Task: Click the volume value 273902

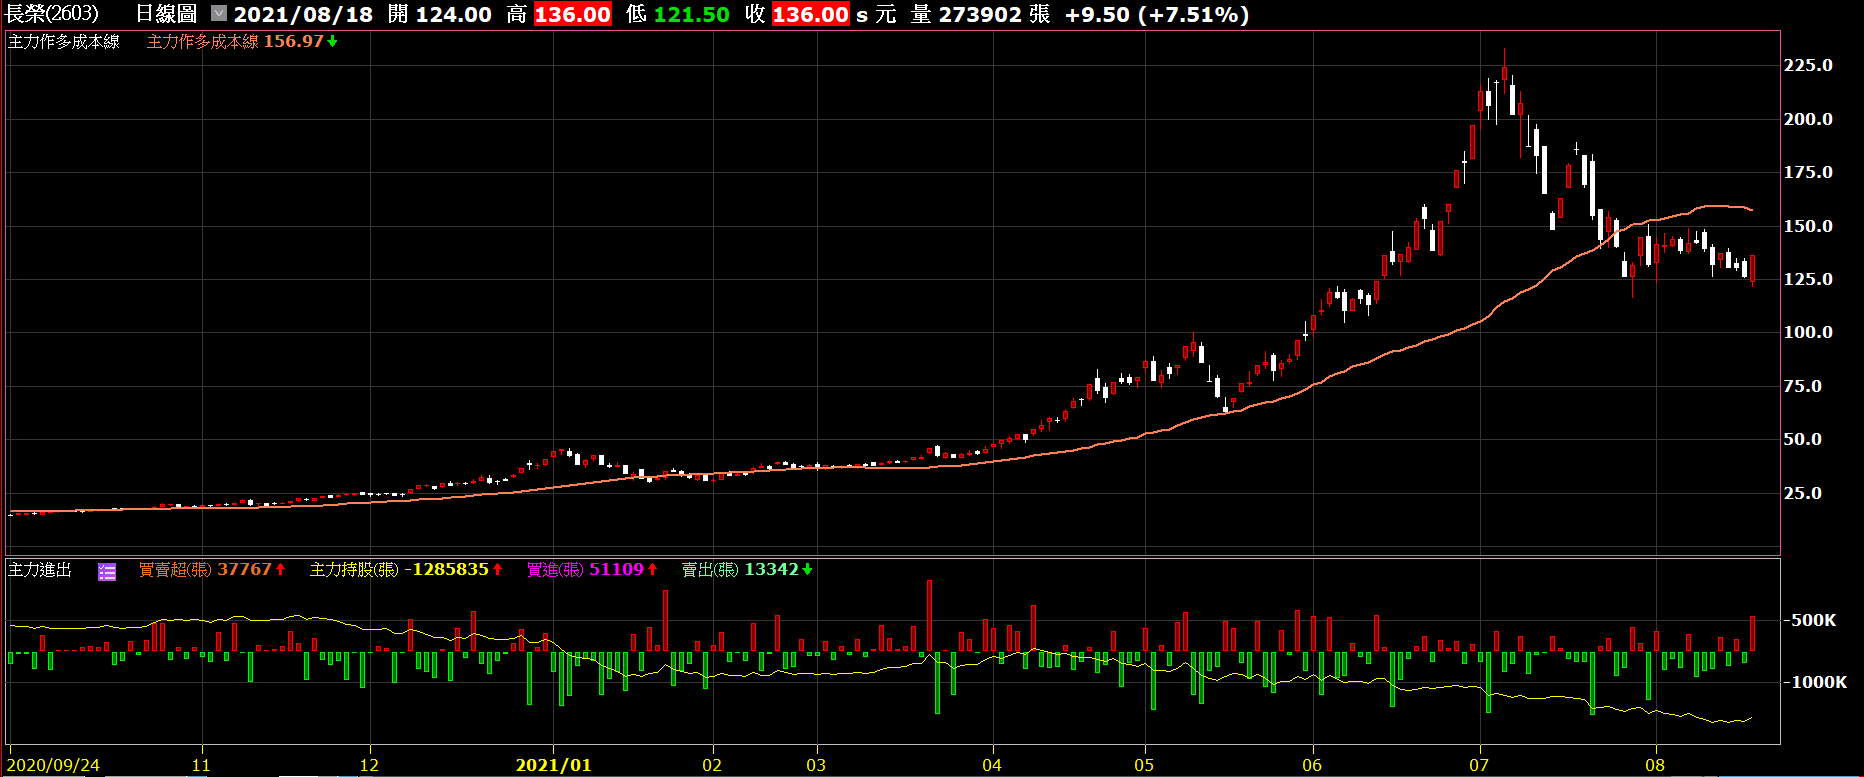Action: [980, 15]
